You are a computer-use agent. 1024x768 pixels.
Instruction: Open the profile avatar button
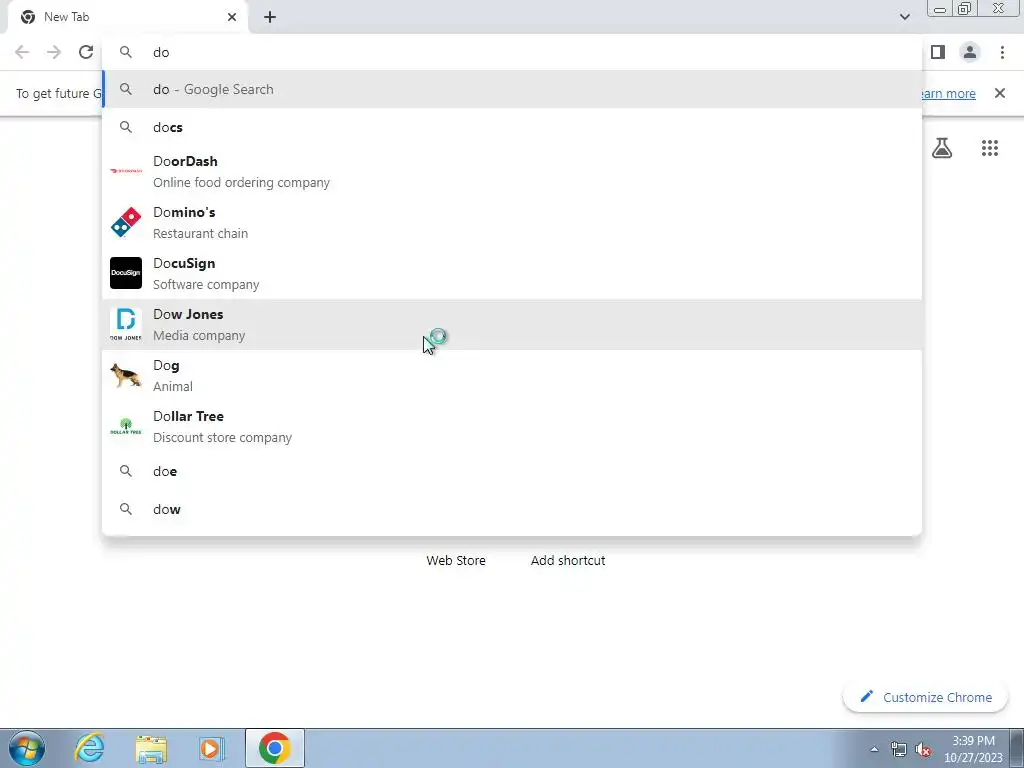(x=970, y=52)
